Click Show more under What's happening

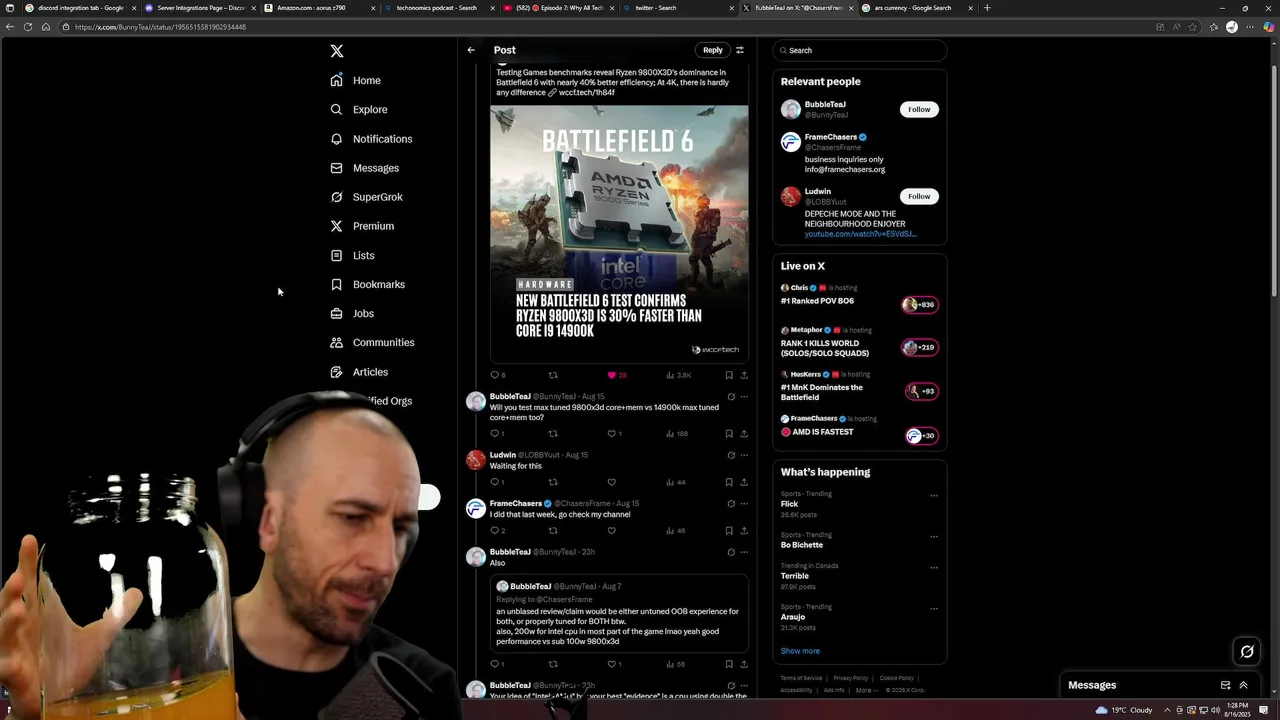(x=800, y=651)
